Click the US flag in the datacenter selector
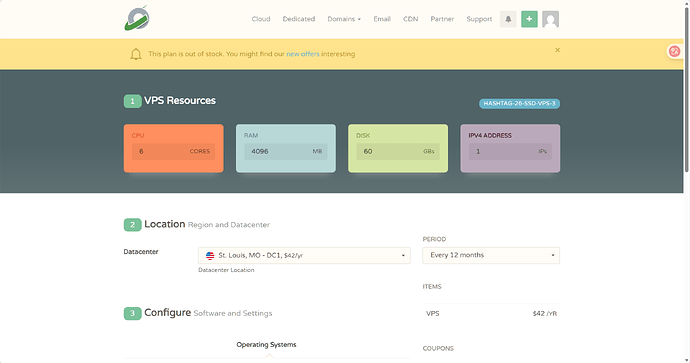 (210, 256)
